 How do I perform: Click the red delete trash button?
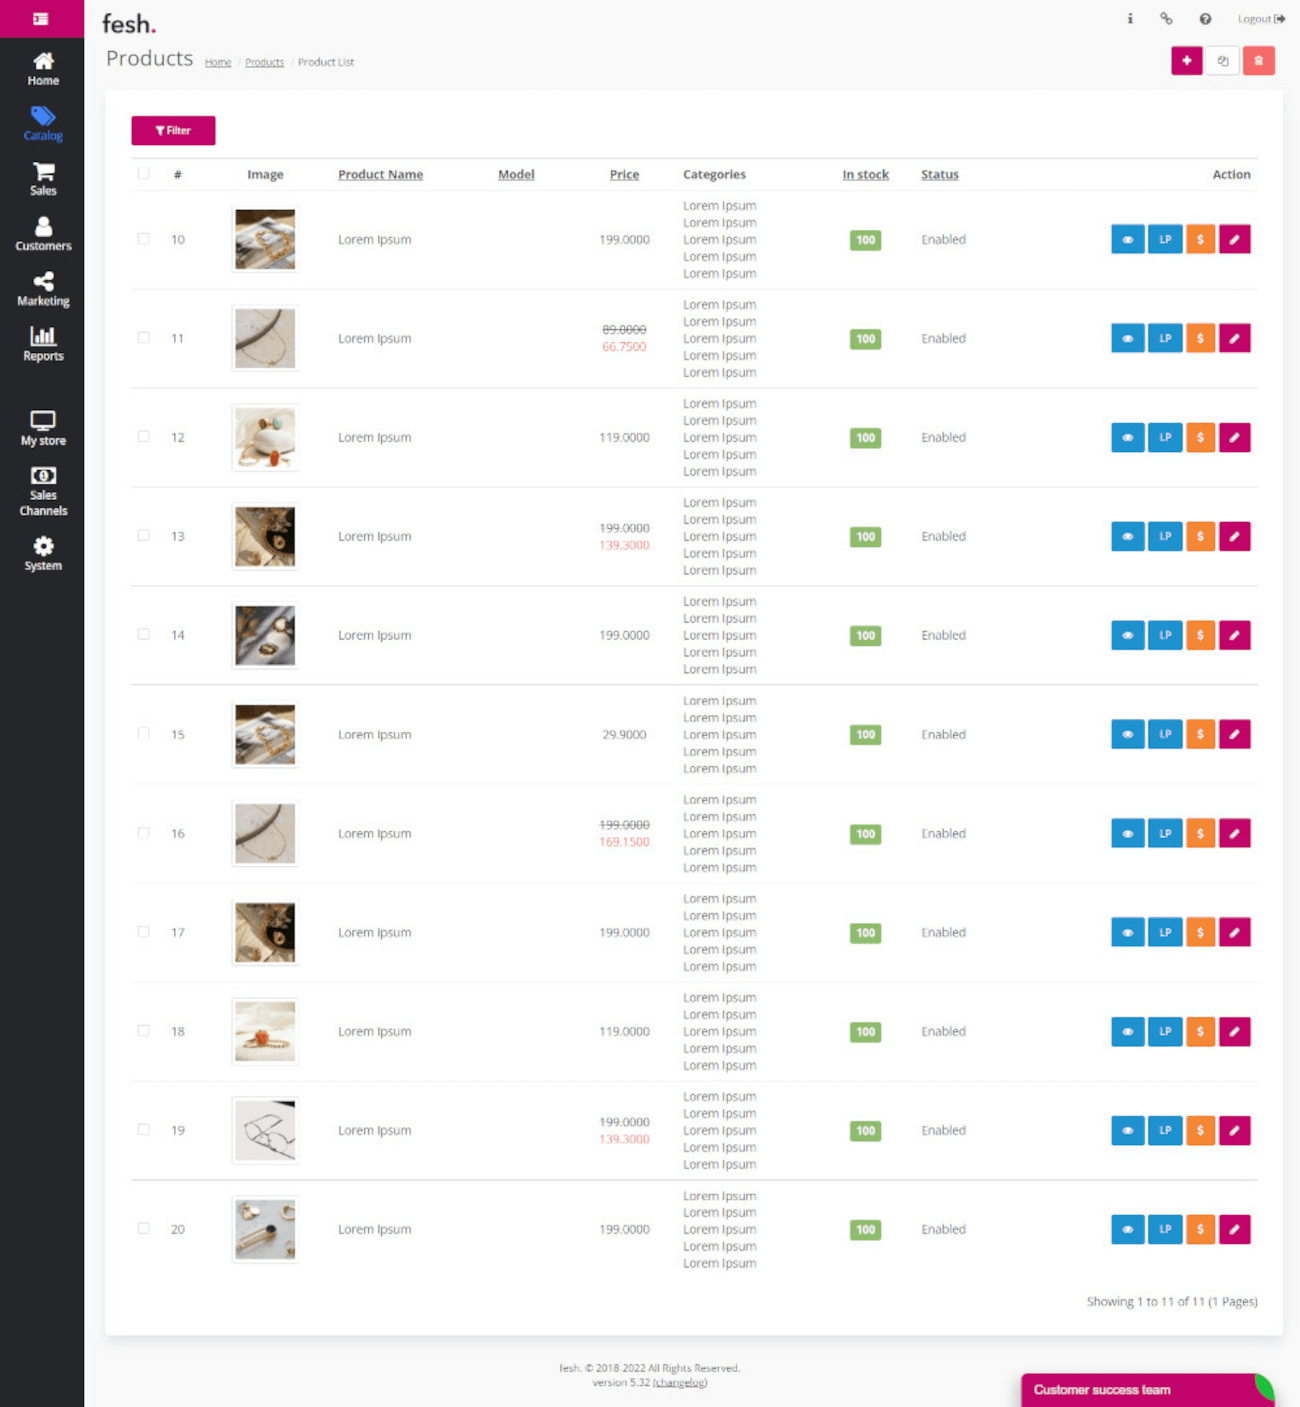[1258, 61]
